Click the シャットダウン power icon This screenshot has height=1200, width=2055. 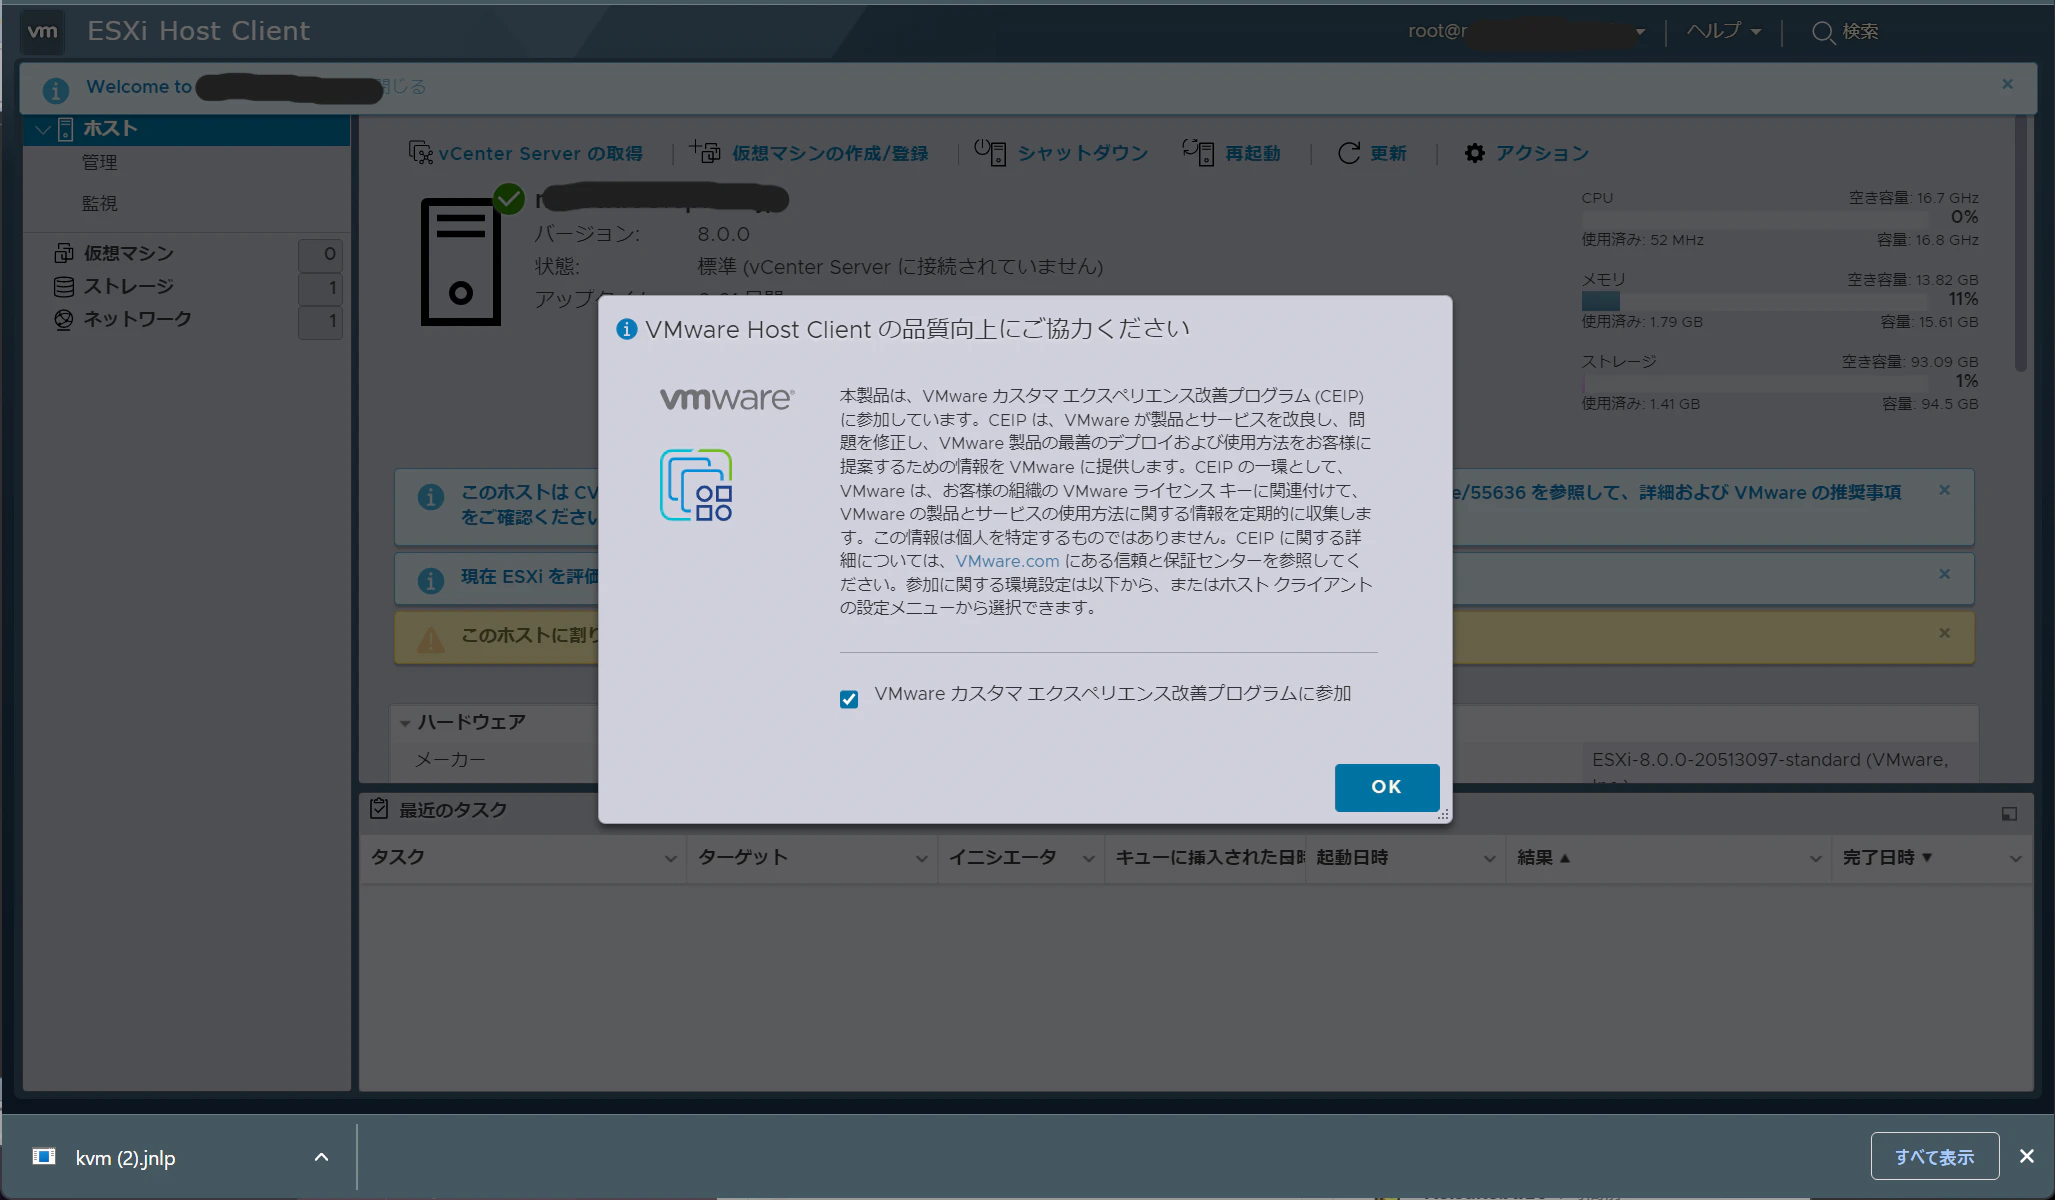click(990, 152)
